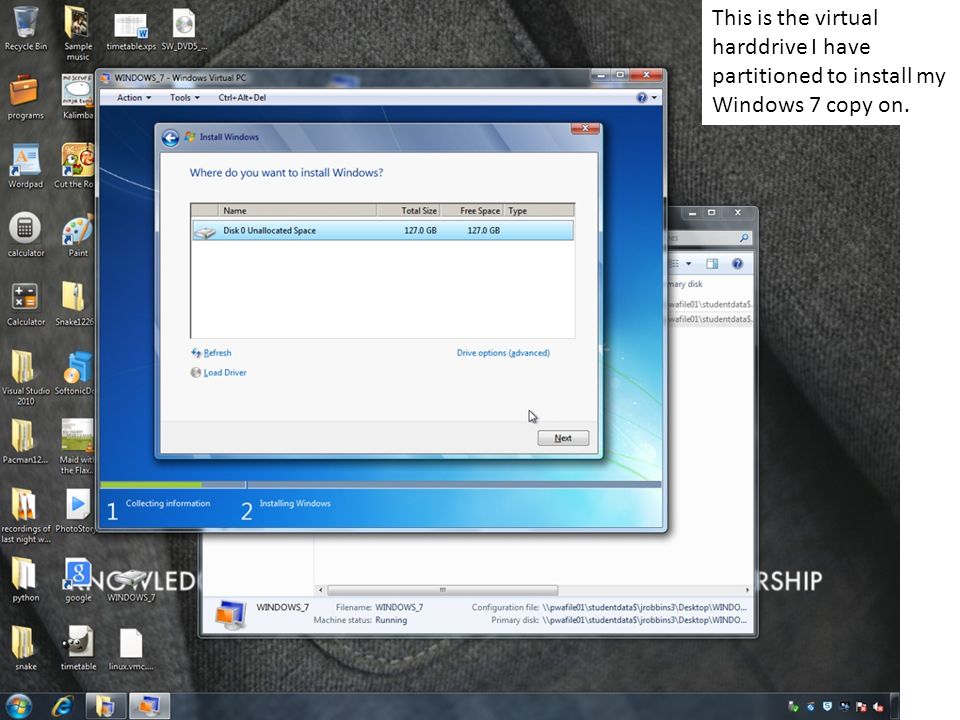960x720 pixels.
Task: Click the Load Driver link
Action: point(219,373)
